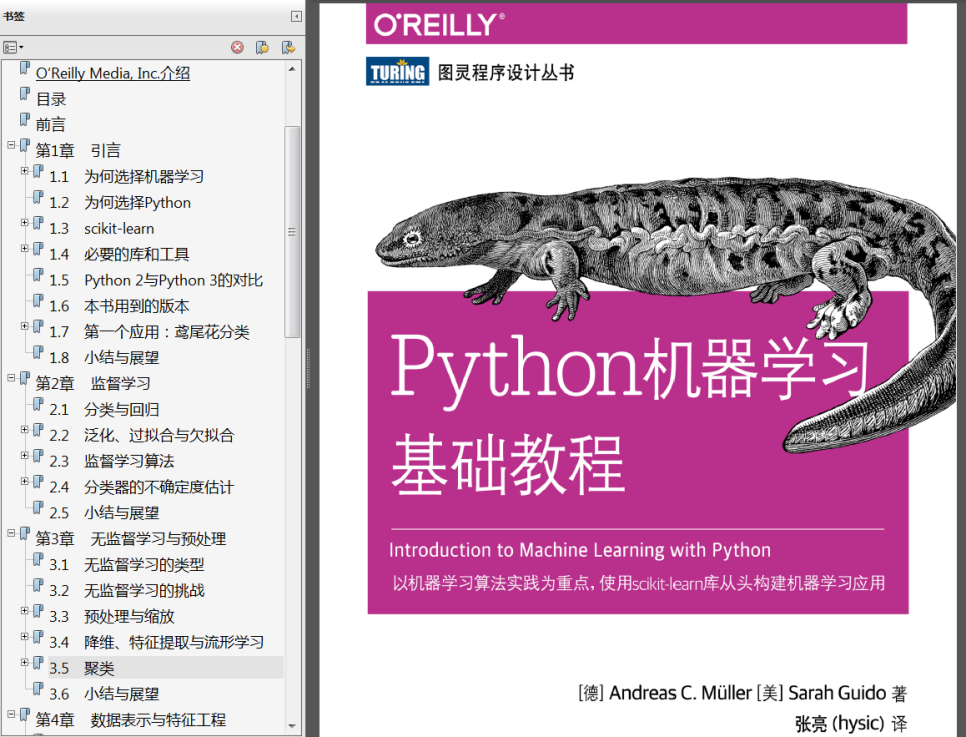This screenshot has height=737, width=966.
Task: Expand section 1.7 第一个应用：鸢尾花分类
Action: pyautogui.click(x=25, y=327)
